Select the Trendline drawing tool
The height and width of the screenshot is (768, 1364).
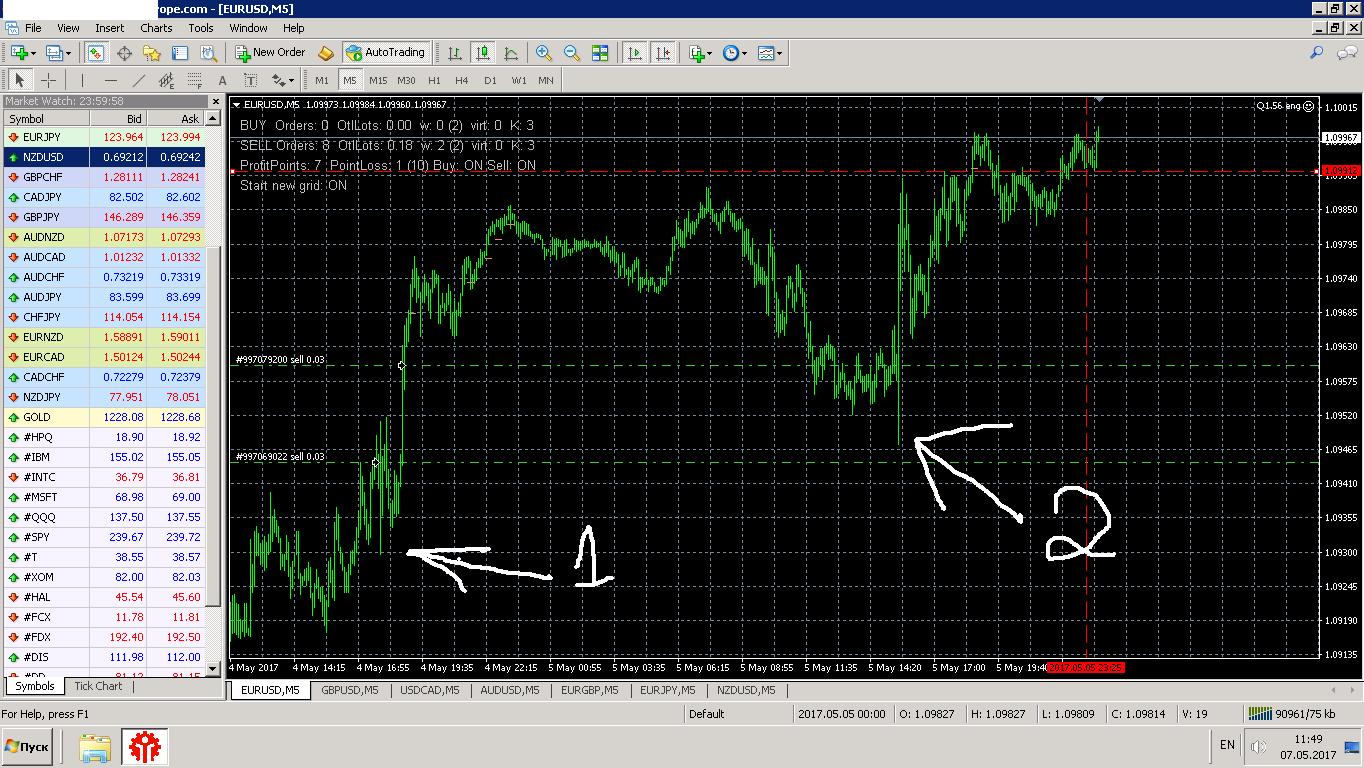pyautogui.click(x=138, y=80)
